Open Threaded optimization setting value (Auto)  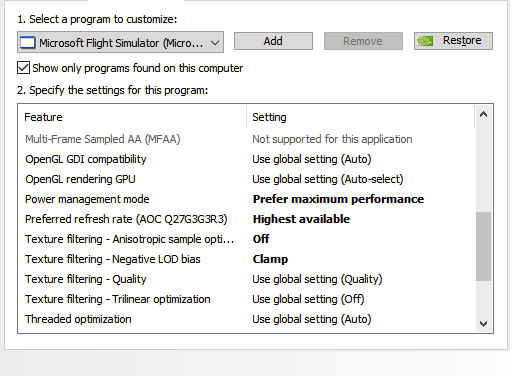(x=312, y=319)
